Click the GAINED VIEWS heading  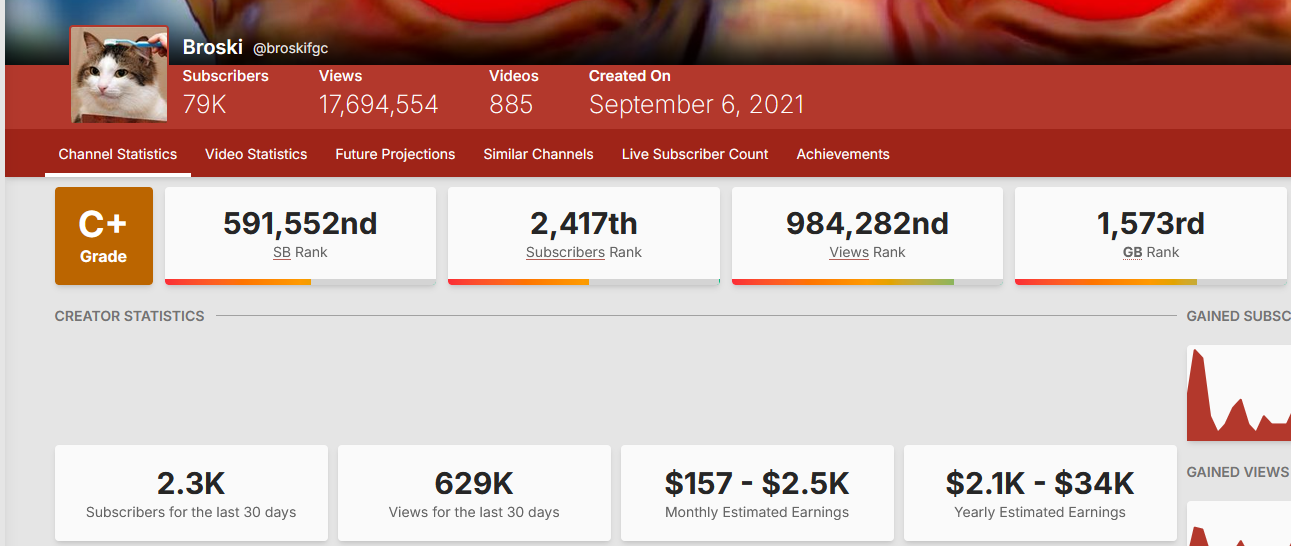[1238, 472]
